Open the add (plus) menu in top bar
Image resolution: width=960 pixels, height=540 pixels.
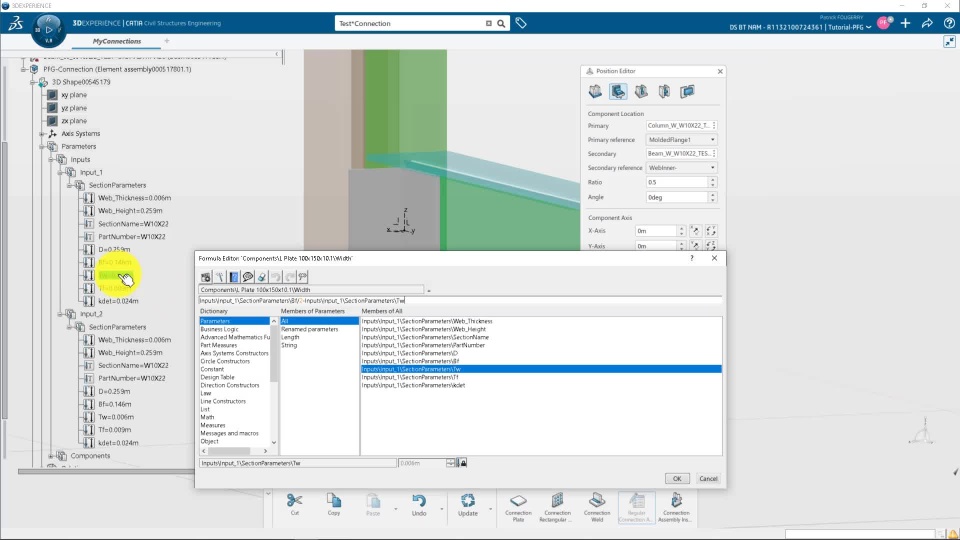tap(906, 23)
